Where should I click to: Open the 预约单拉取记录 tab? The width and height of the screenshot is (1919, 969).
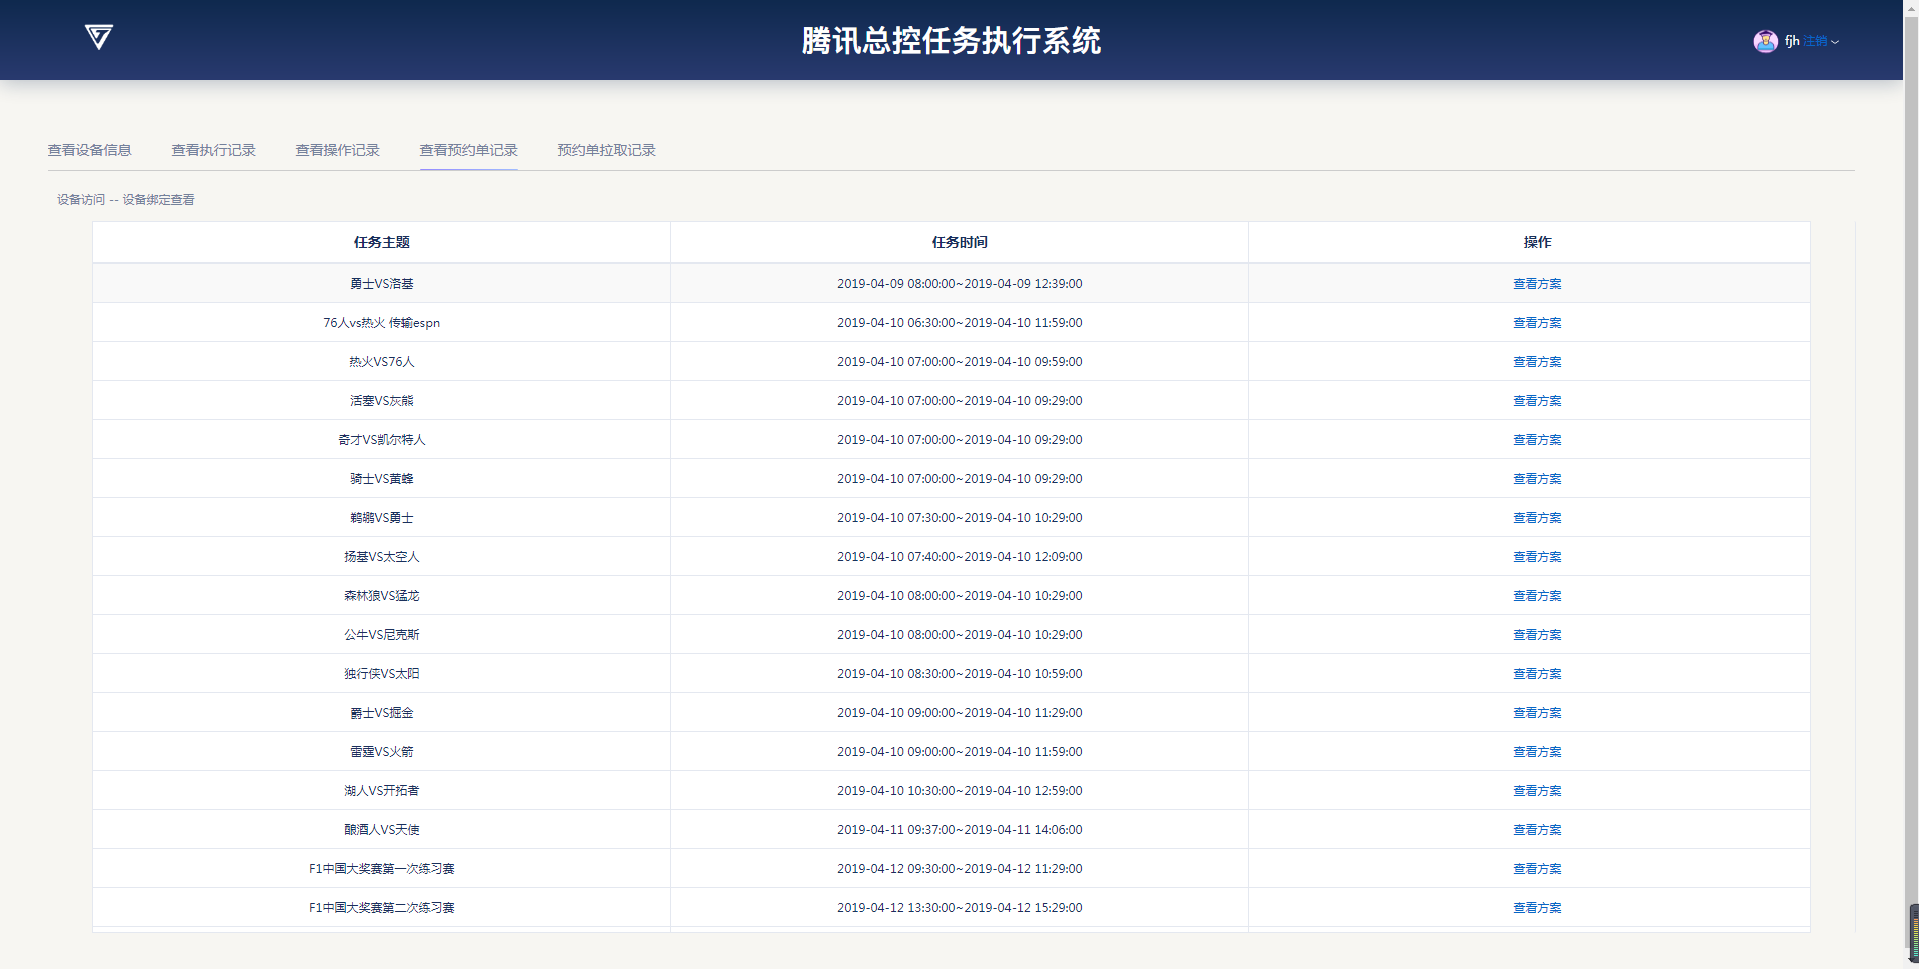pyautogui.click(x=606, y=150)
